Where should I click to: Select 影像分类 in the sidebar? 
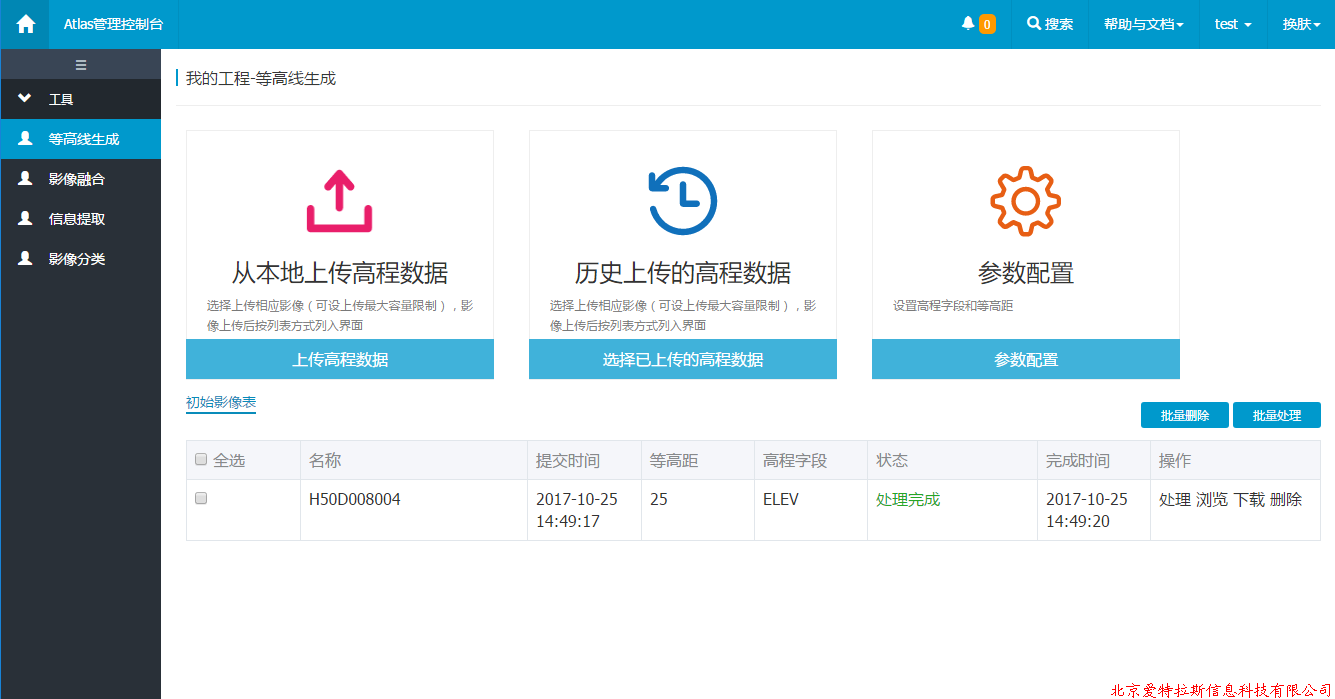tap(77, 259)
